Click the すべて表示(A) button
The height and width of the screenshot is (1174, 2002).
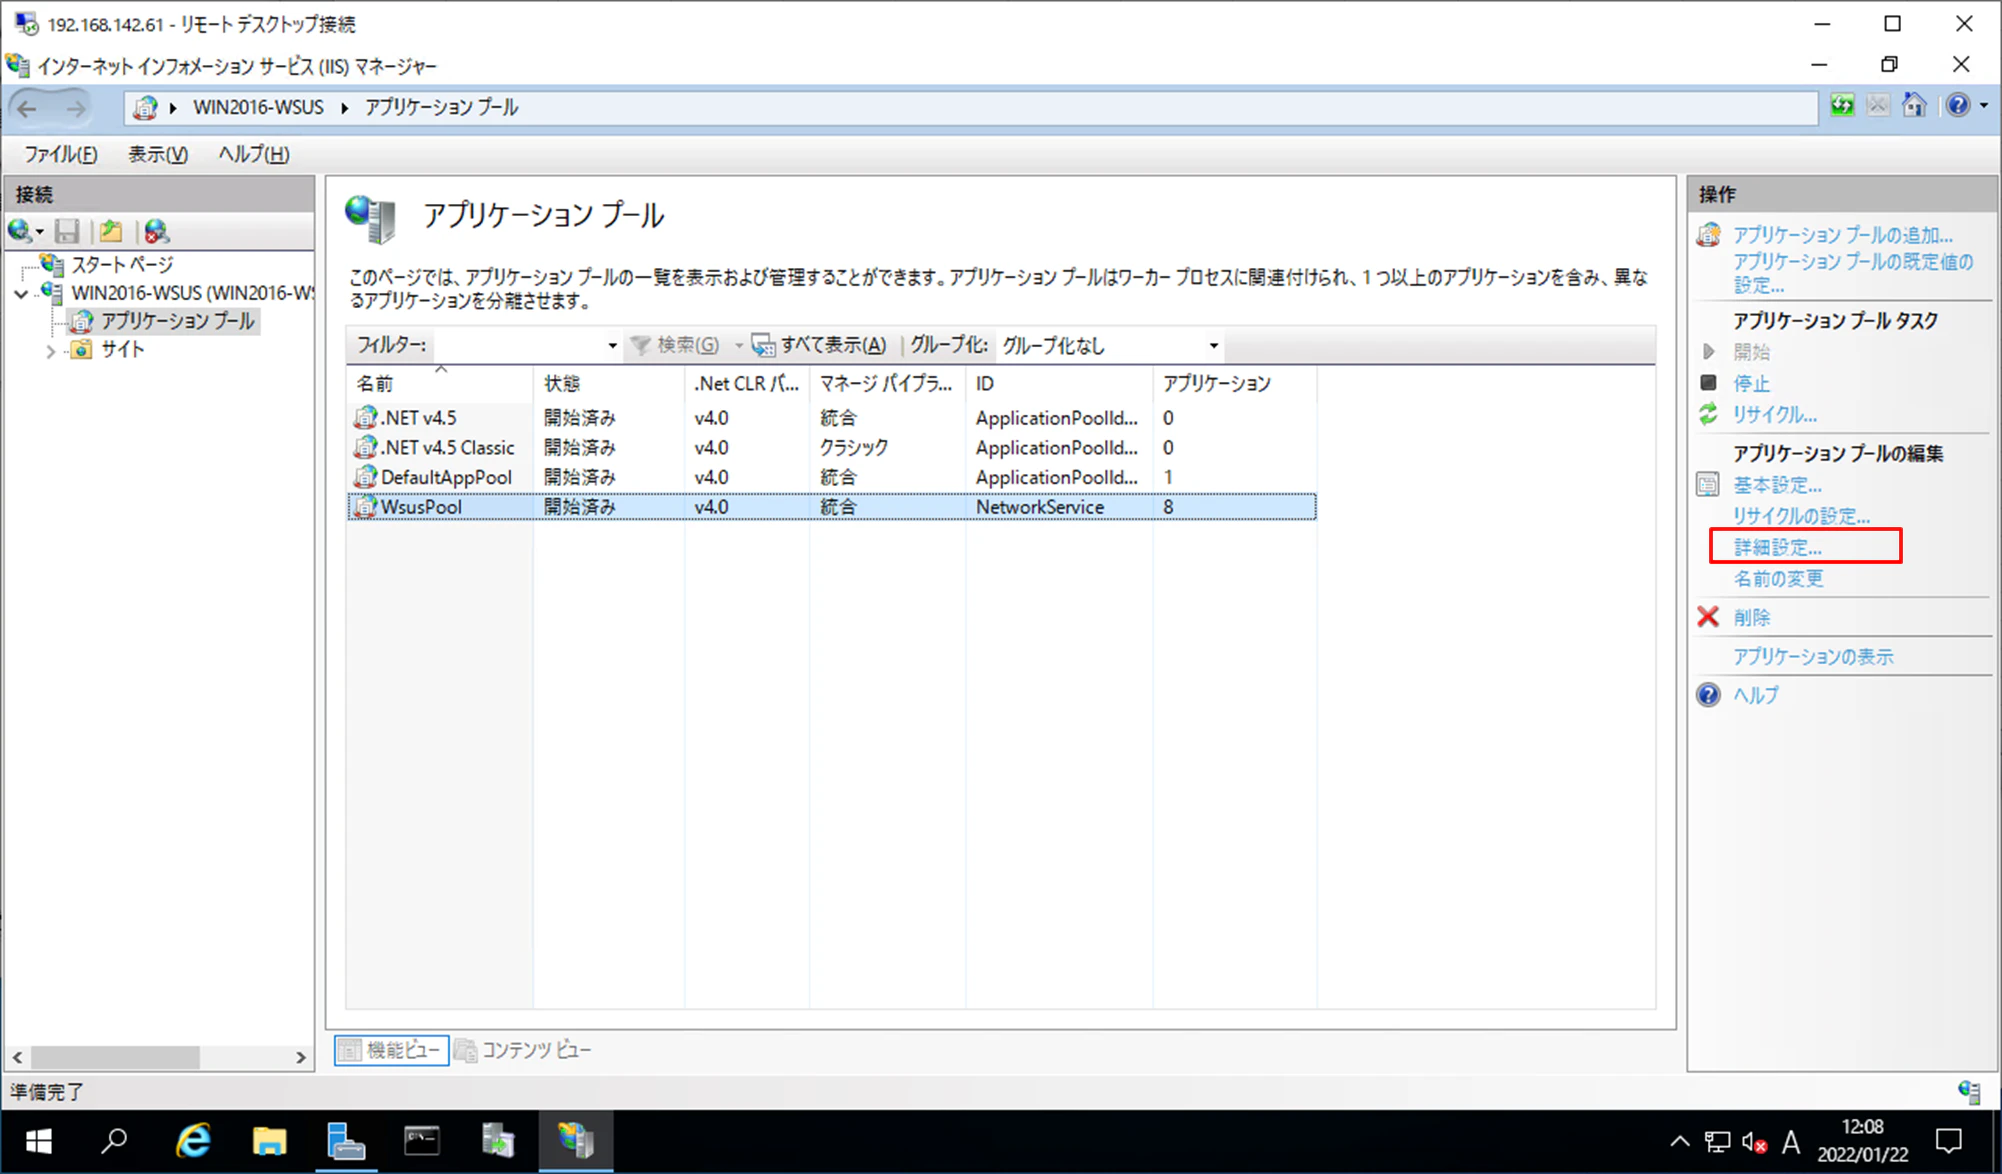819,346
